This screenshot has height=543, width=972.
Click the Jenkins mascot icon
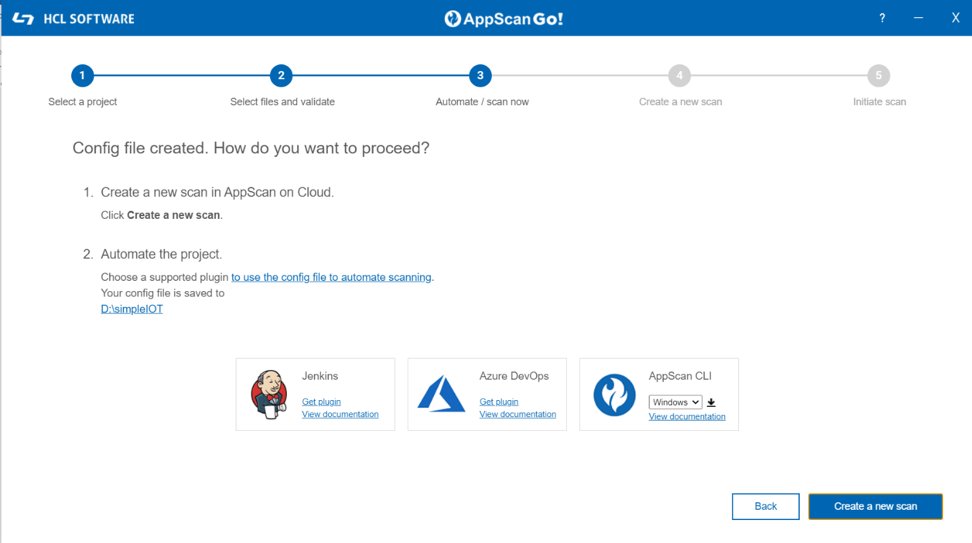[268, 394]
